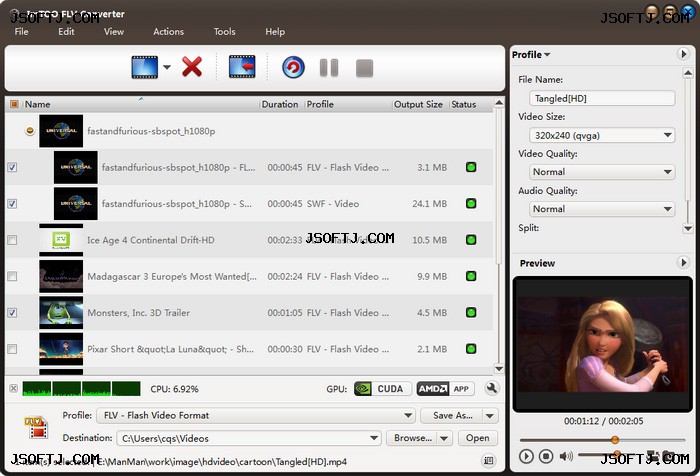Click the gray Stop conversion square

point(364,68)
